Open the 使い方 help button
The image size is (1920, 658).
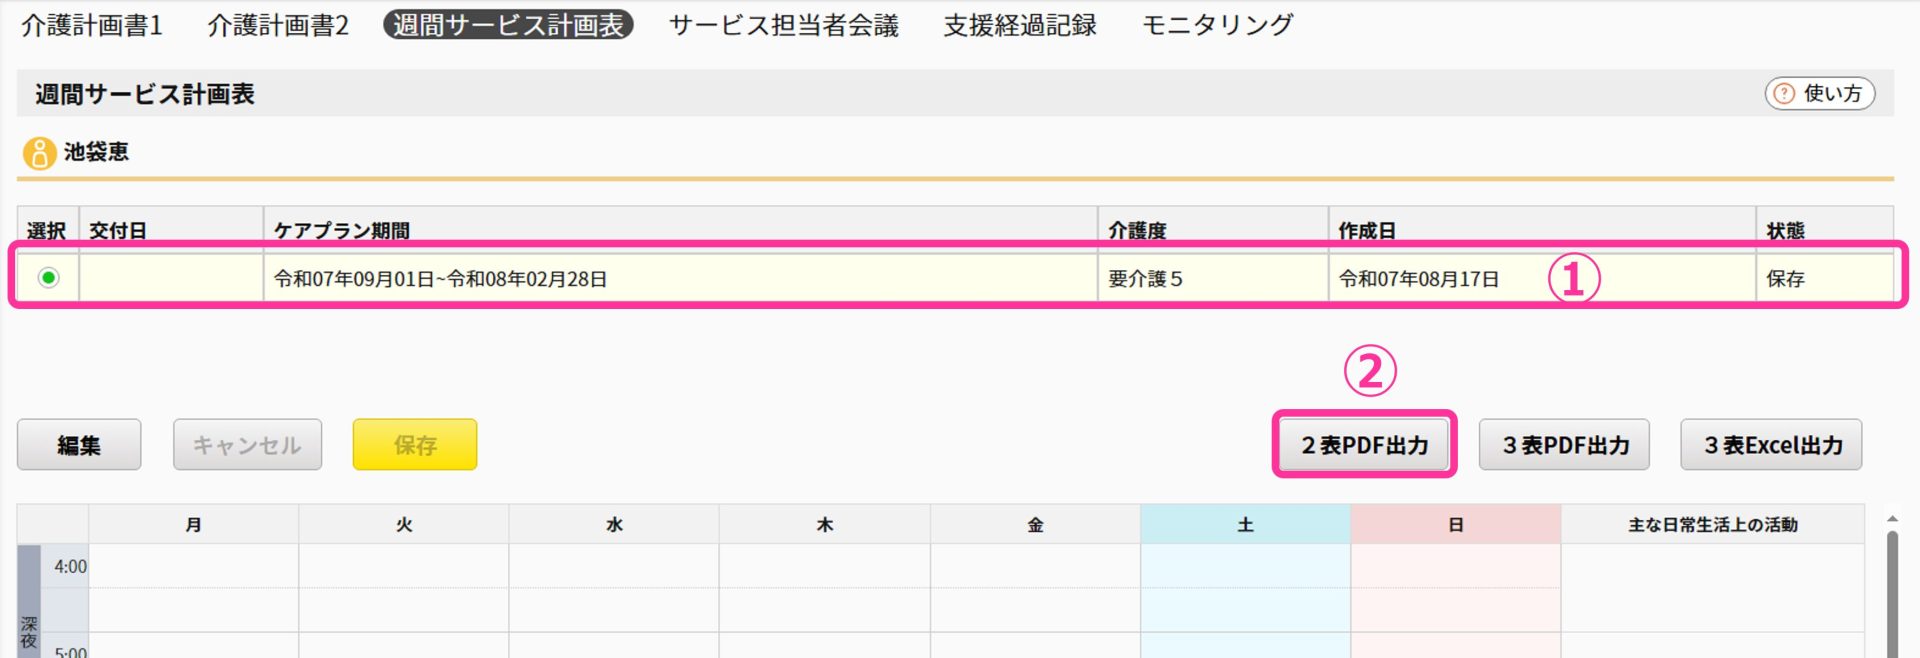pyautogui.click(x=1818, y=94)
